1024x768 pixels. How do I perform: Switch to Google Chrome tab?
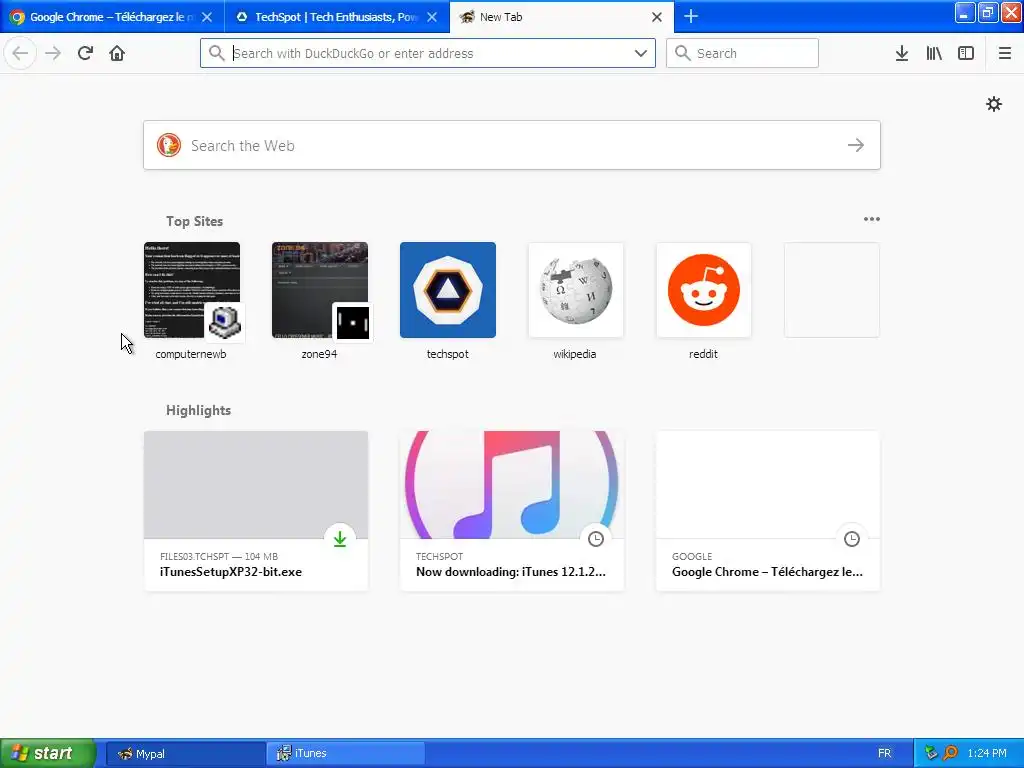(x=112, y=17)
